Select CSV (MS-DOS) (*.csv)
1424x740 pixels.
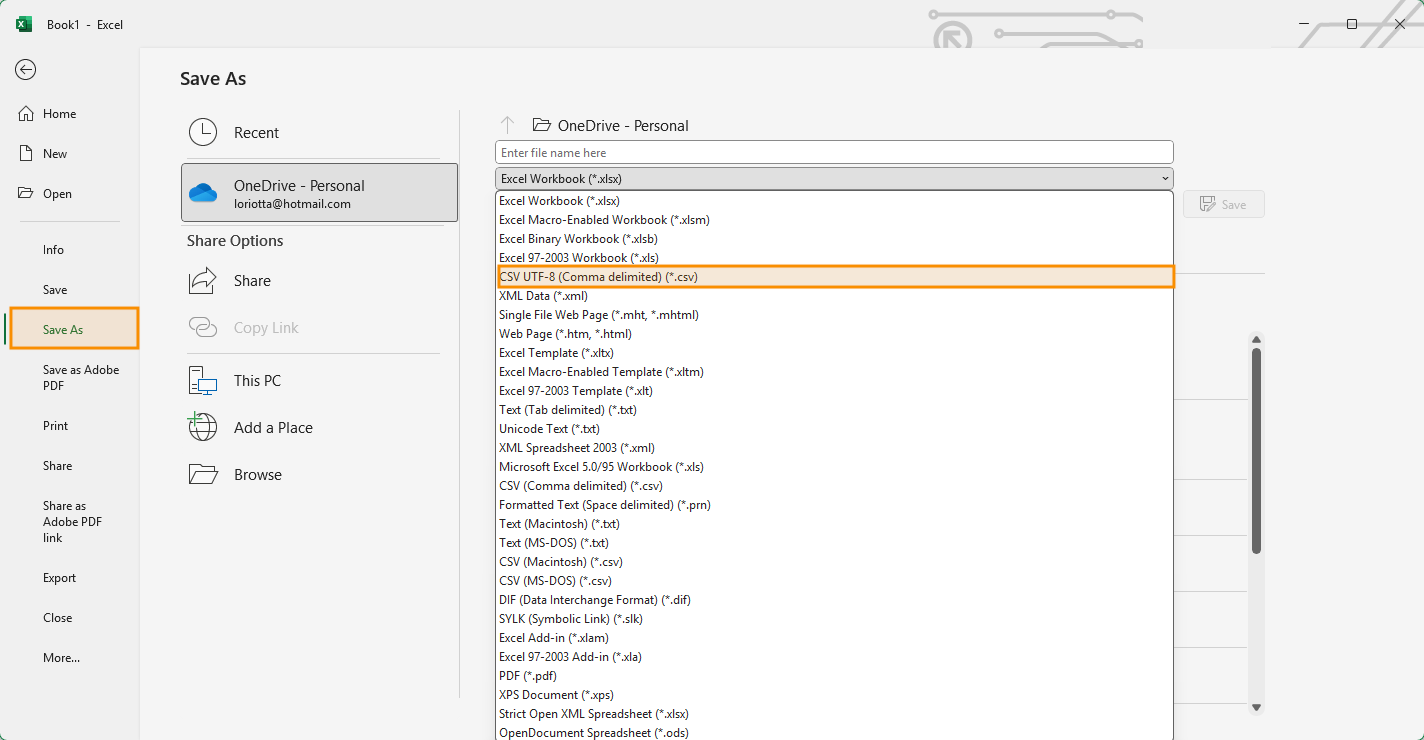pos(834,581)
